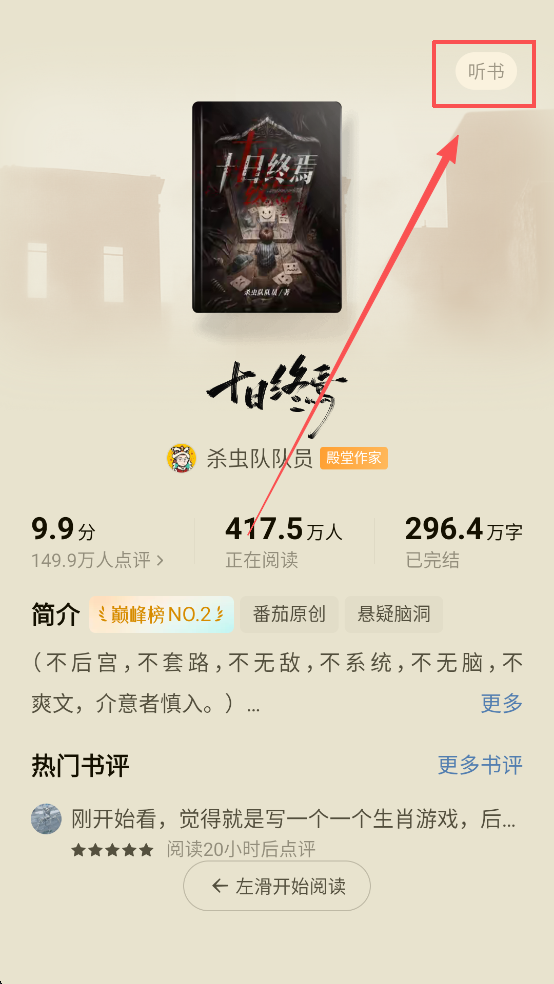The width and height of the screenshot is (554, 984).
Task: Open the 十日终焉 book cover
Action: [x=267, y=207]
